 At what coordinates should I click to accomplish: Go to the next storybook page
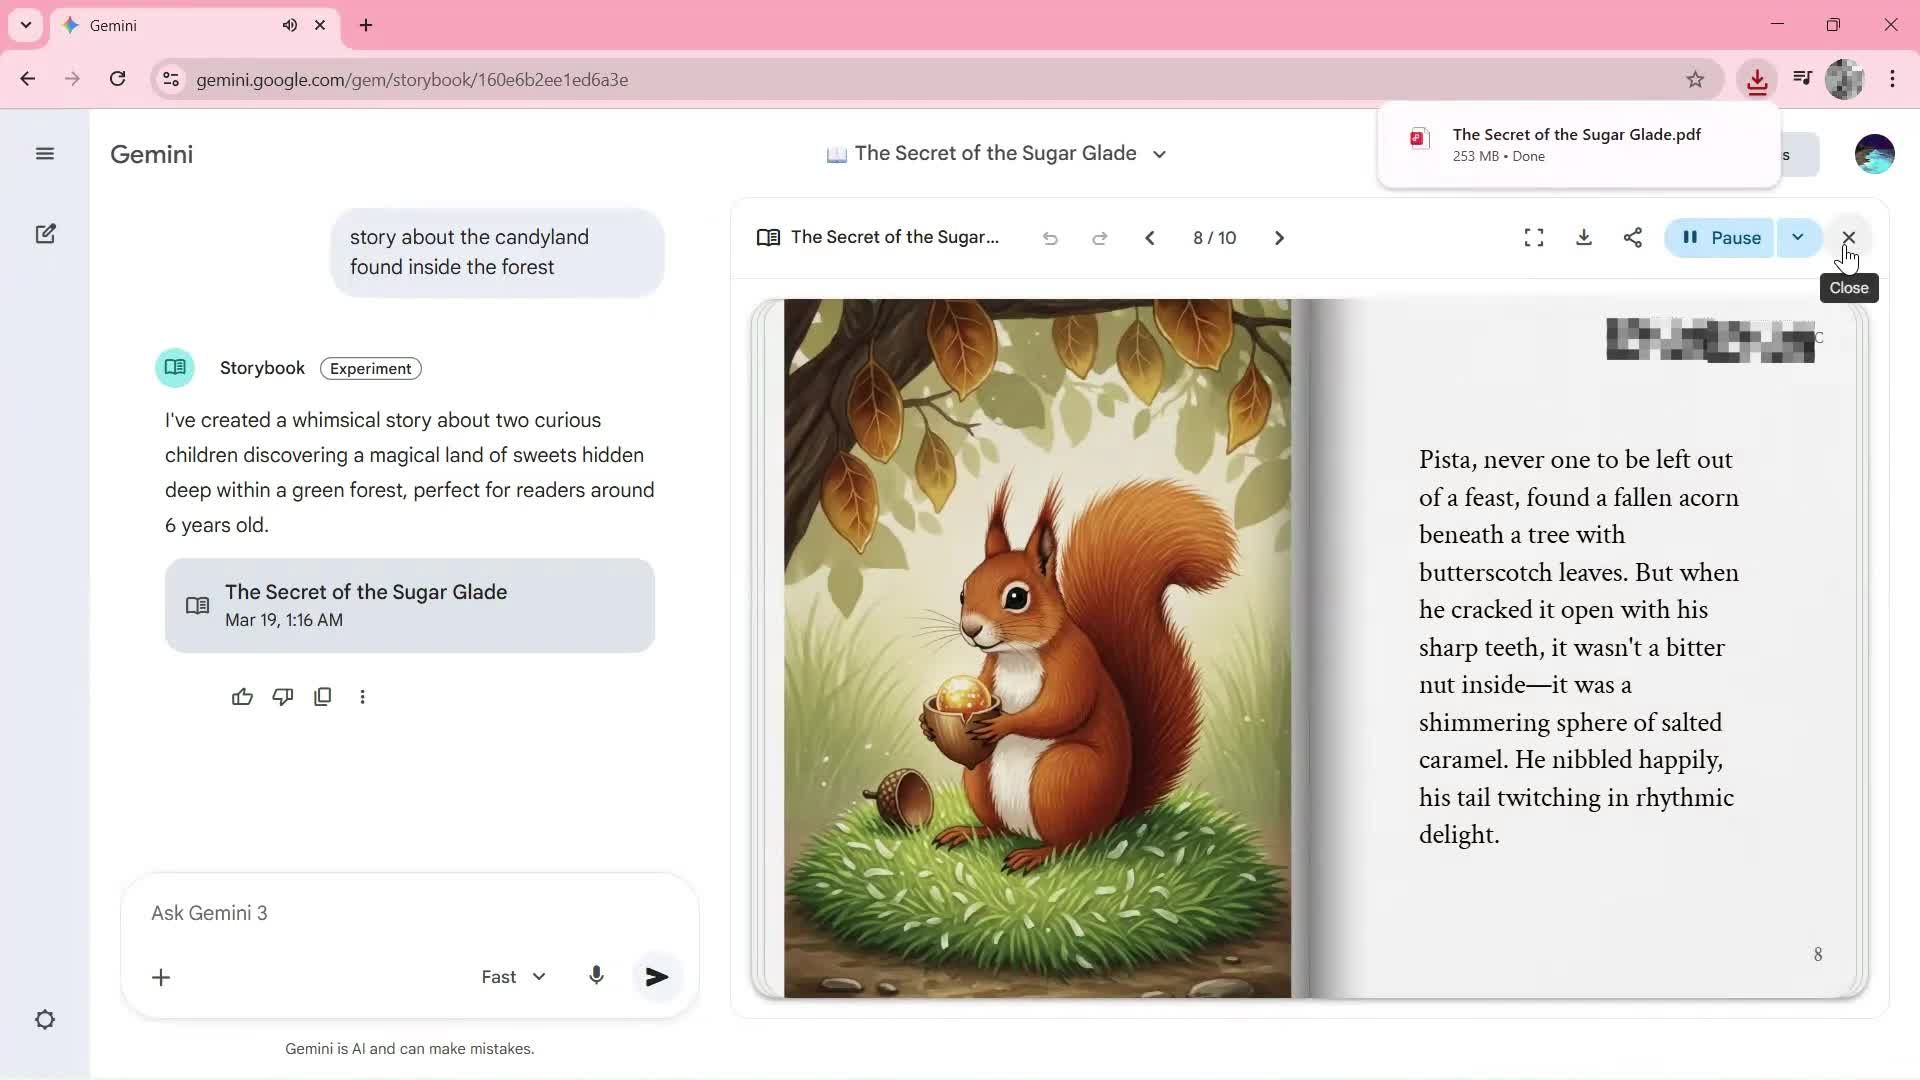pos(1279,238)
